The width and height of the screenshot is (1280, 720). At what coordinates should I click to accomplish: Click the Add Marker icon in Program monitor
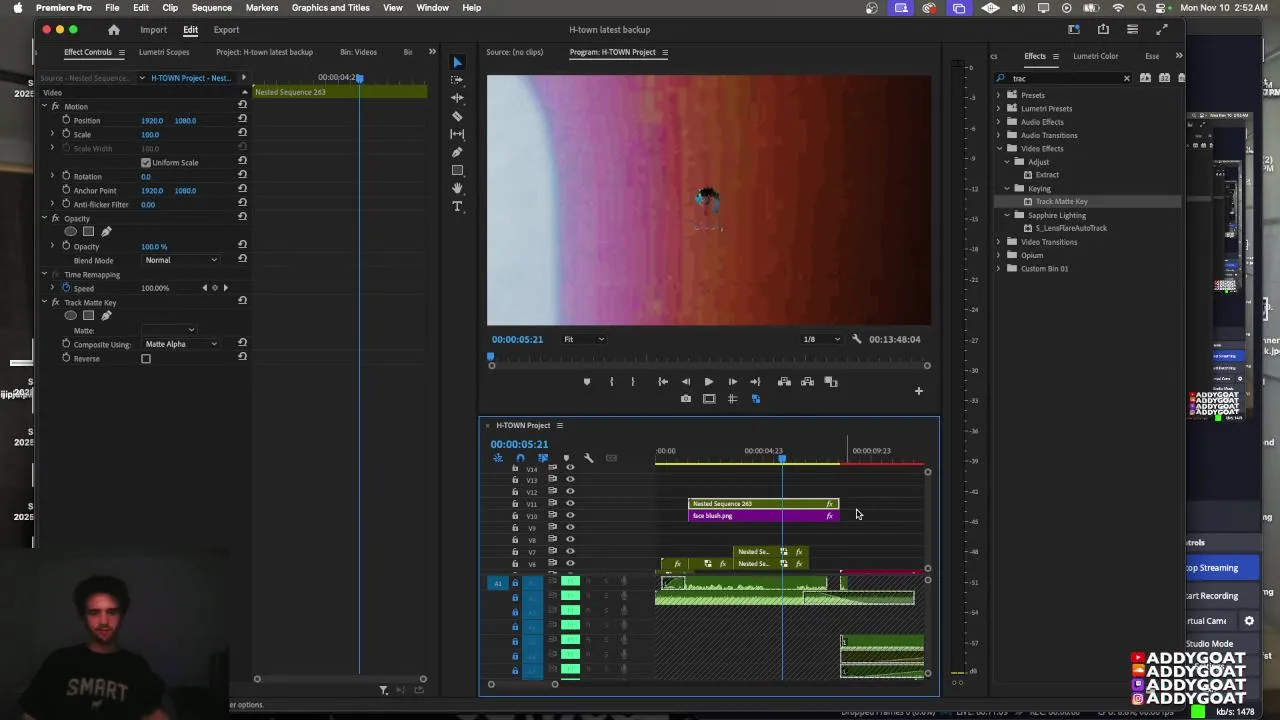(587, 382)
